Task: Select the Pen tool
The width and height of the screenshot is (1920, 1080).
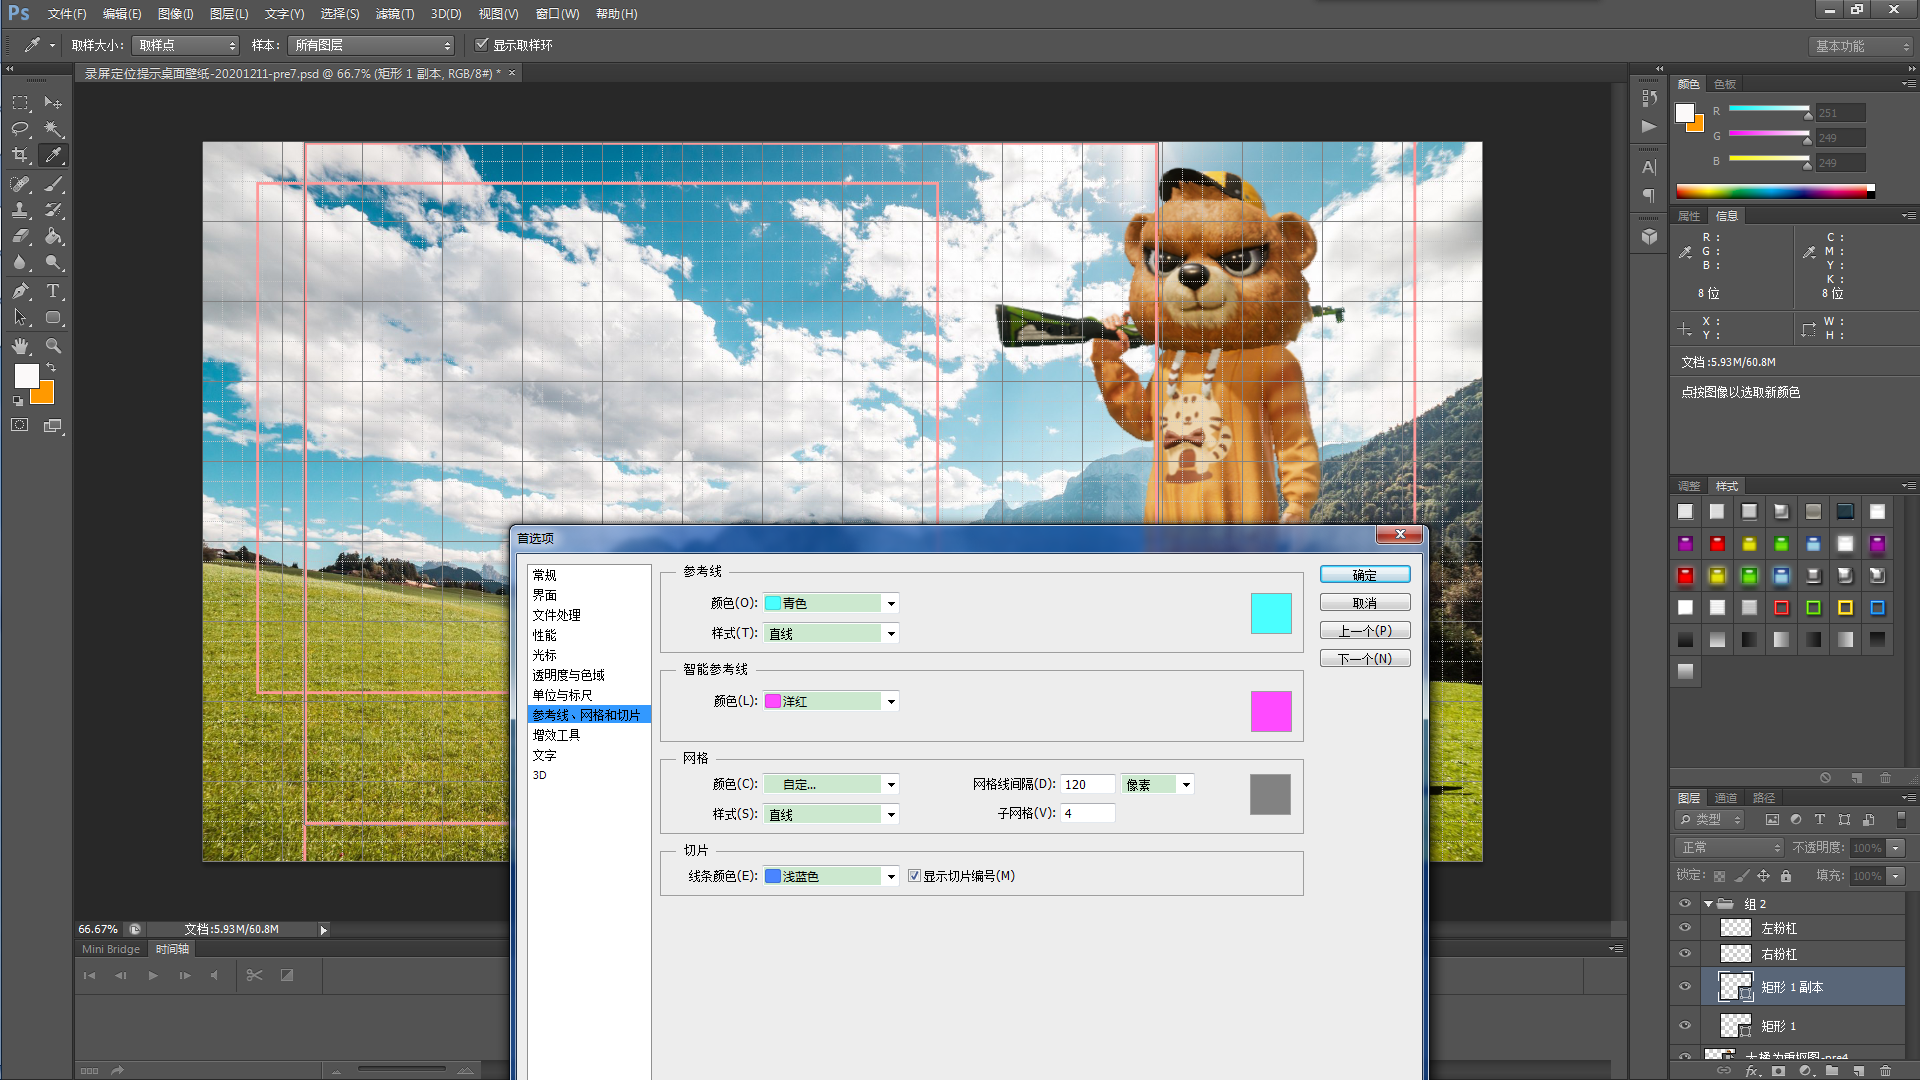Action: tap(20, 291)
